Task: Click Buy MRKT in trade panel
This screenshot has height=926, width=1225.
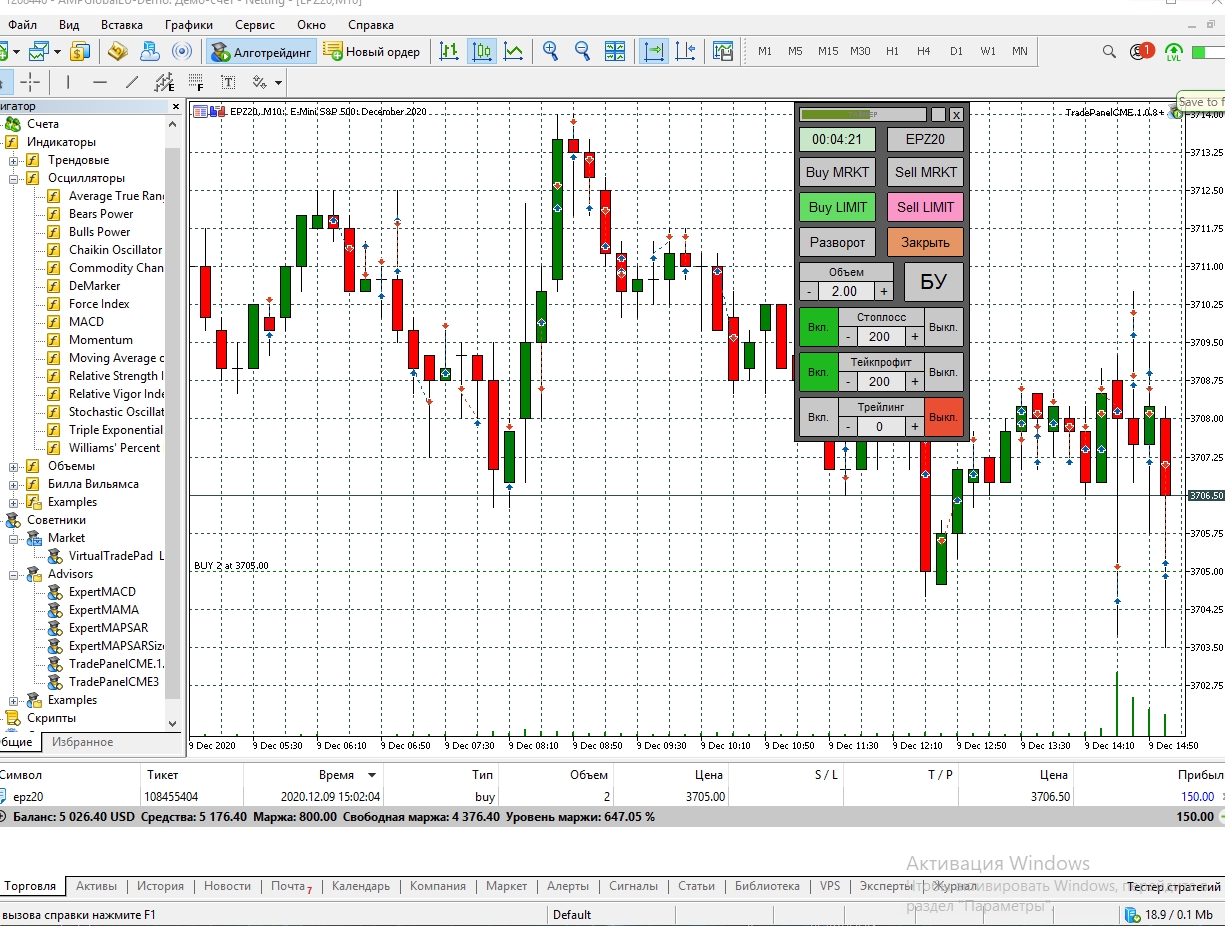Action: [x=838, y=172]
